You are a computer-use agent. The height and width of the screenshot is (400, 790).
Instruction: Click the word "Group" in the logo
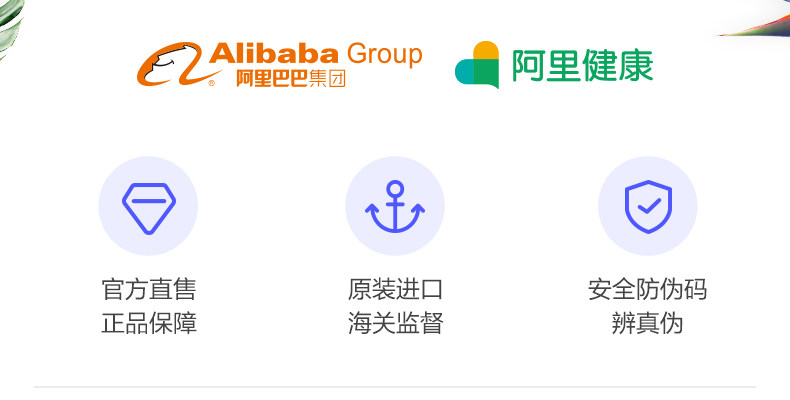point(384,54)
